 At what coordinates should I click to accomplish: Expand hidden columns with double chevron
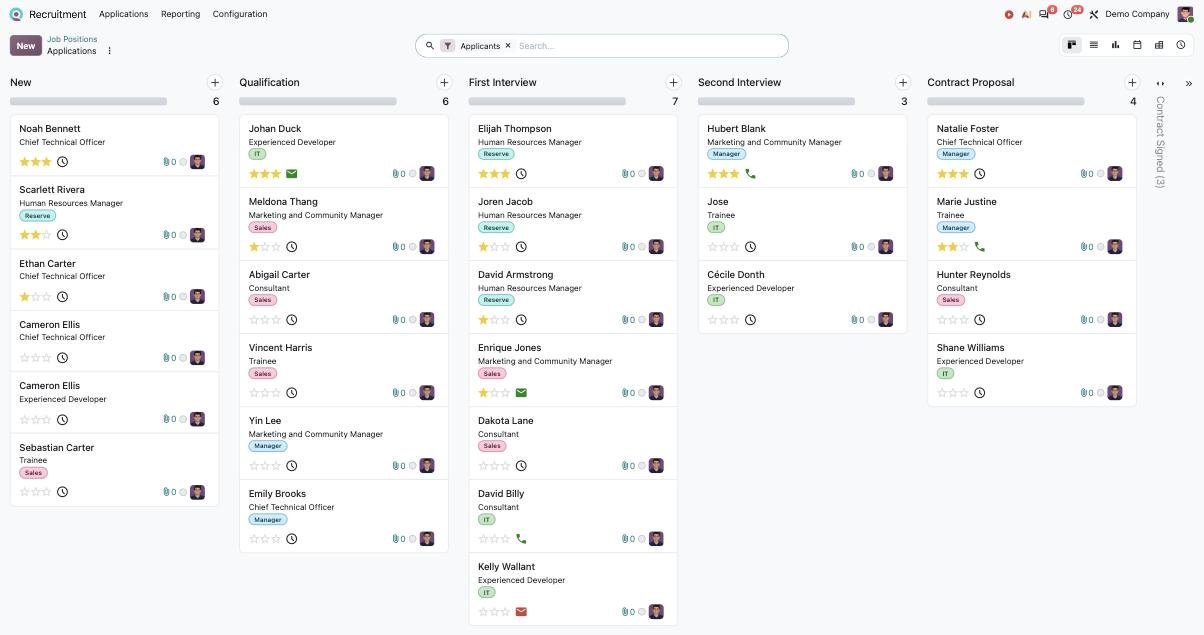click(1189, 84)
